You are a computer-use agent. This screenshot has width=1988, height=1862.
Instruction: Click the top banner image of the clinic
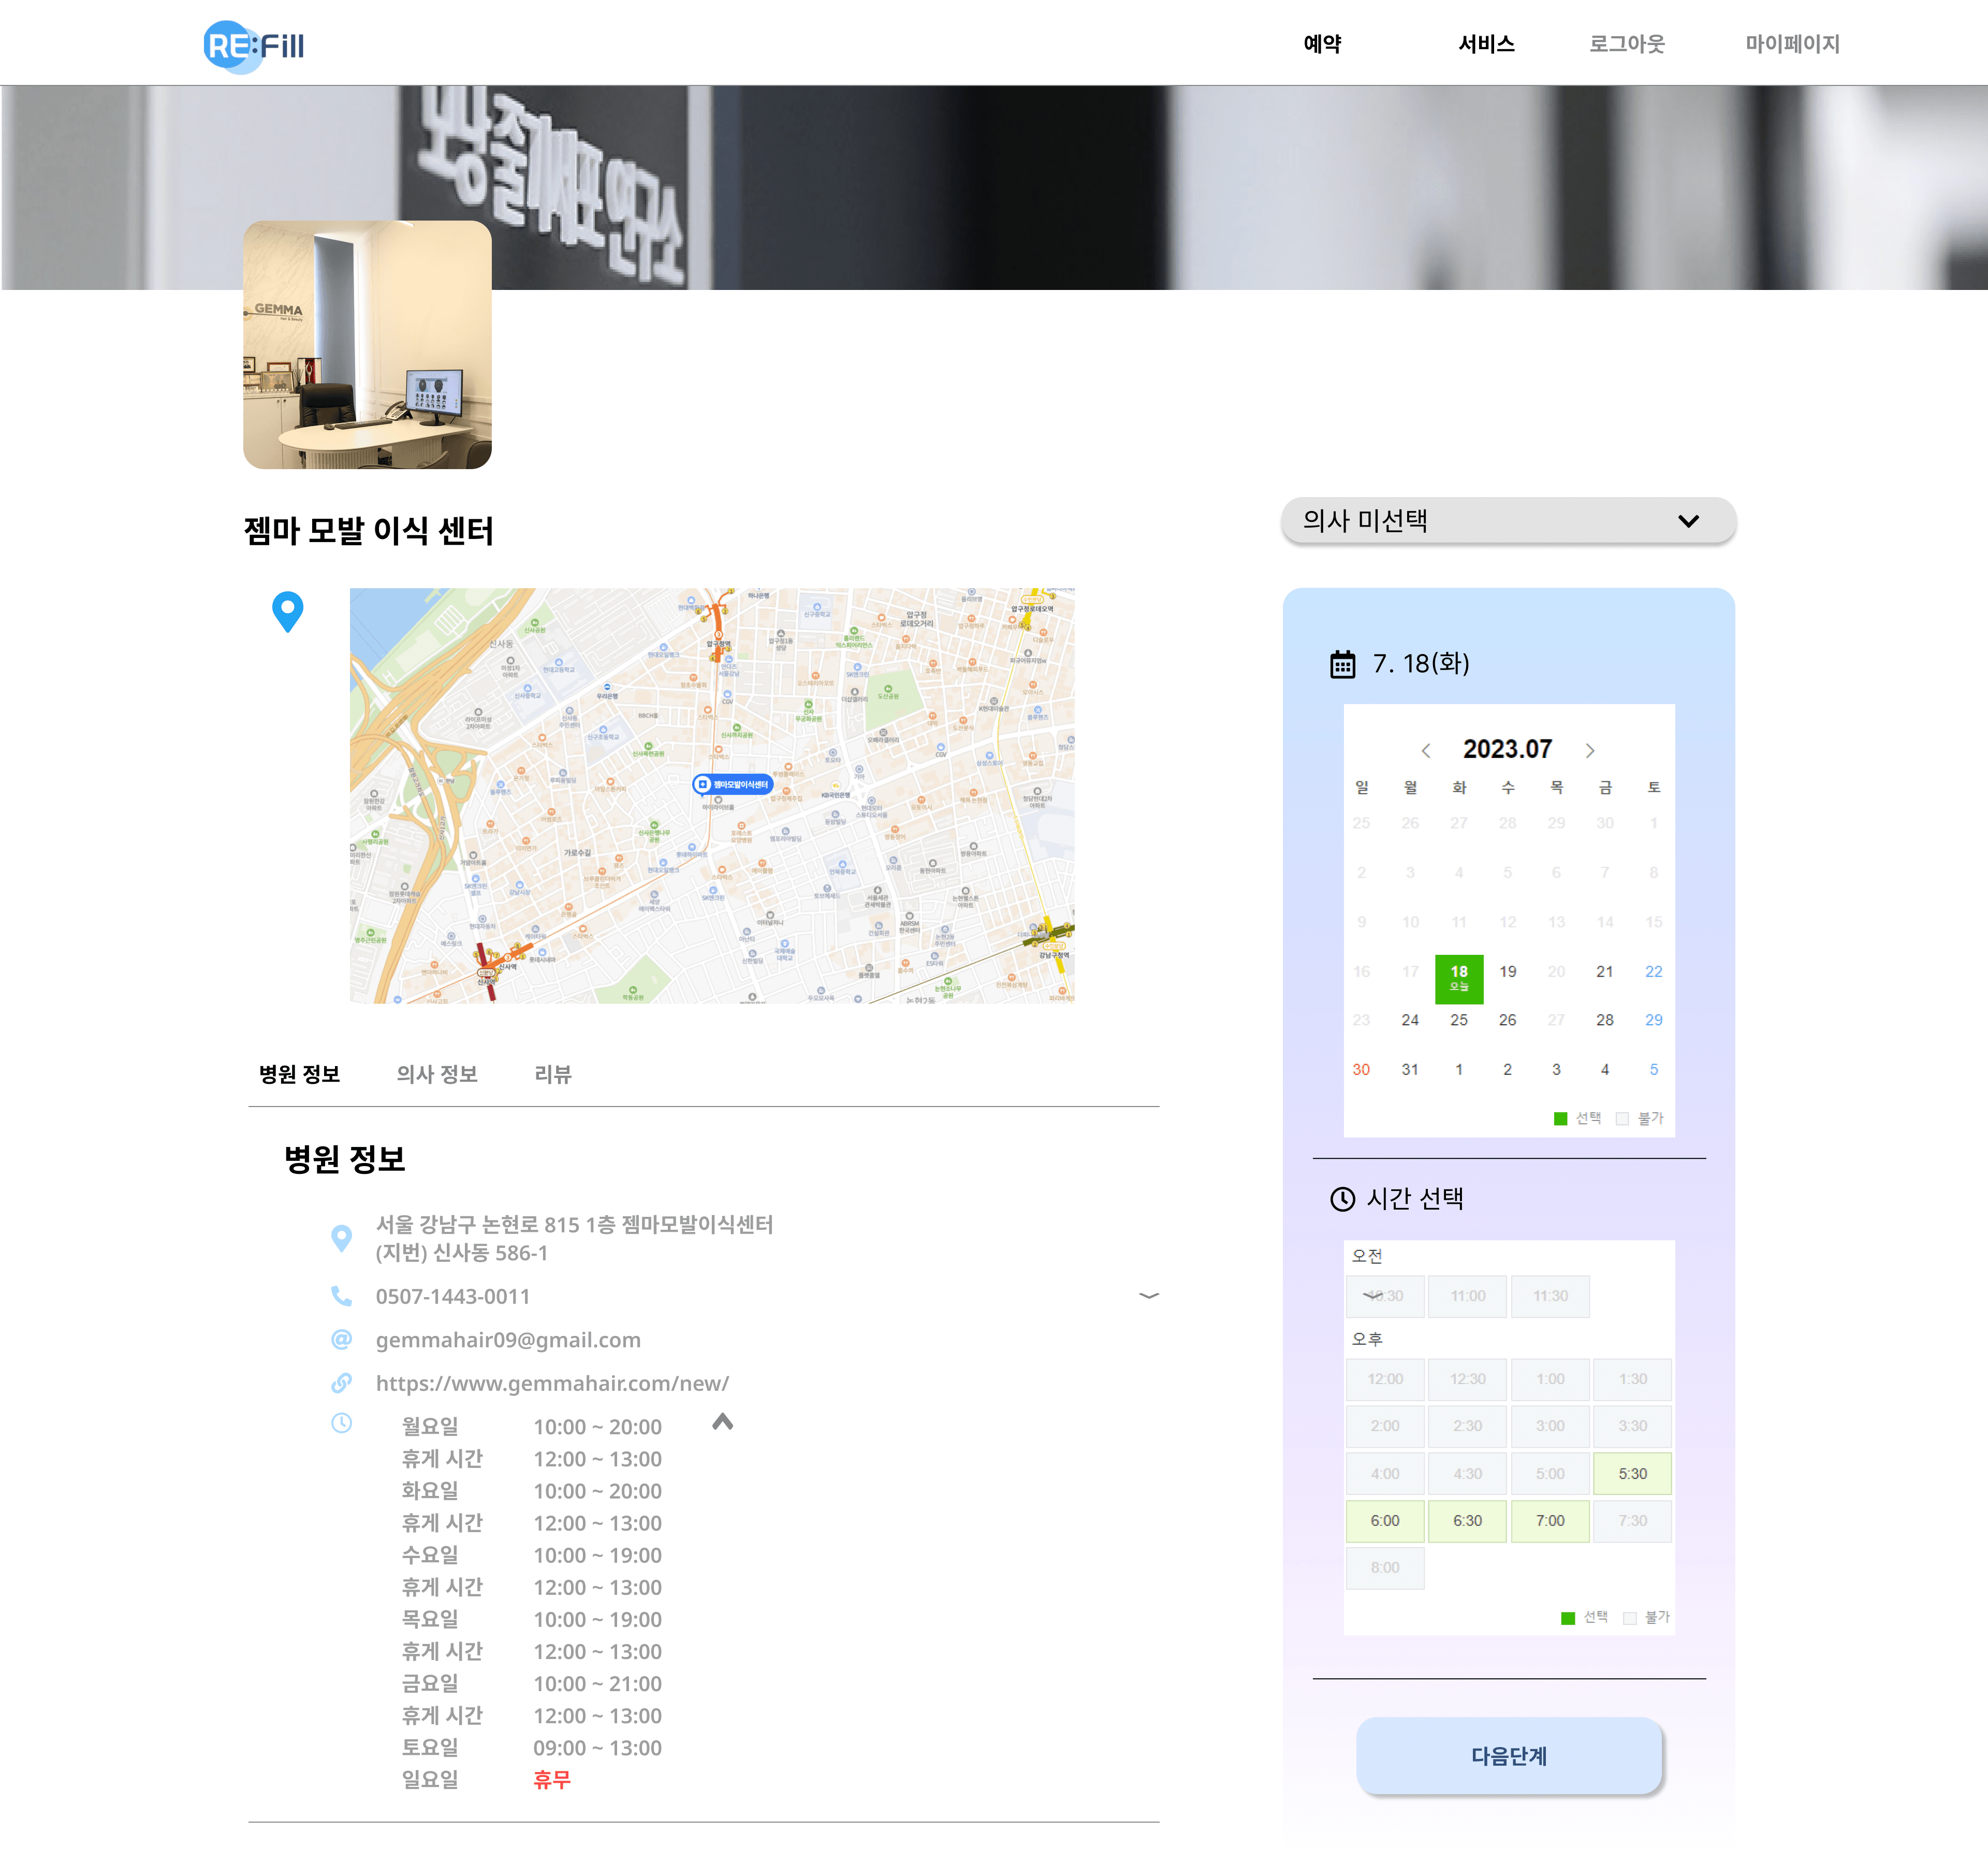tap(994, 187)
